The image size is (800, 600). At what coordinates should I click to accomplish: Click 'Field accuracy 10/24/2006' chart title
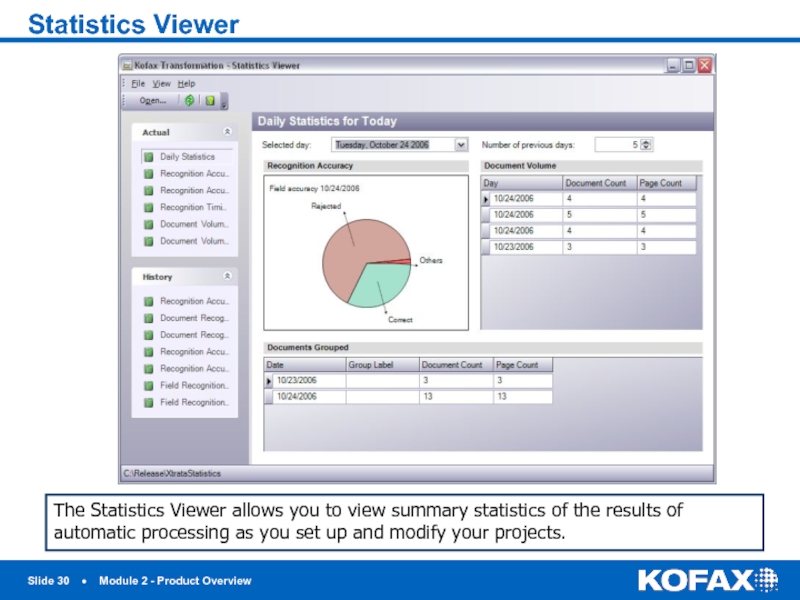314,188
